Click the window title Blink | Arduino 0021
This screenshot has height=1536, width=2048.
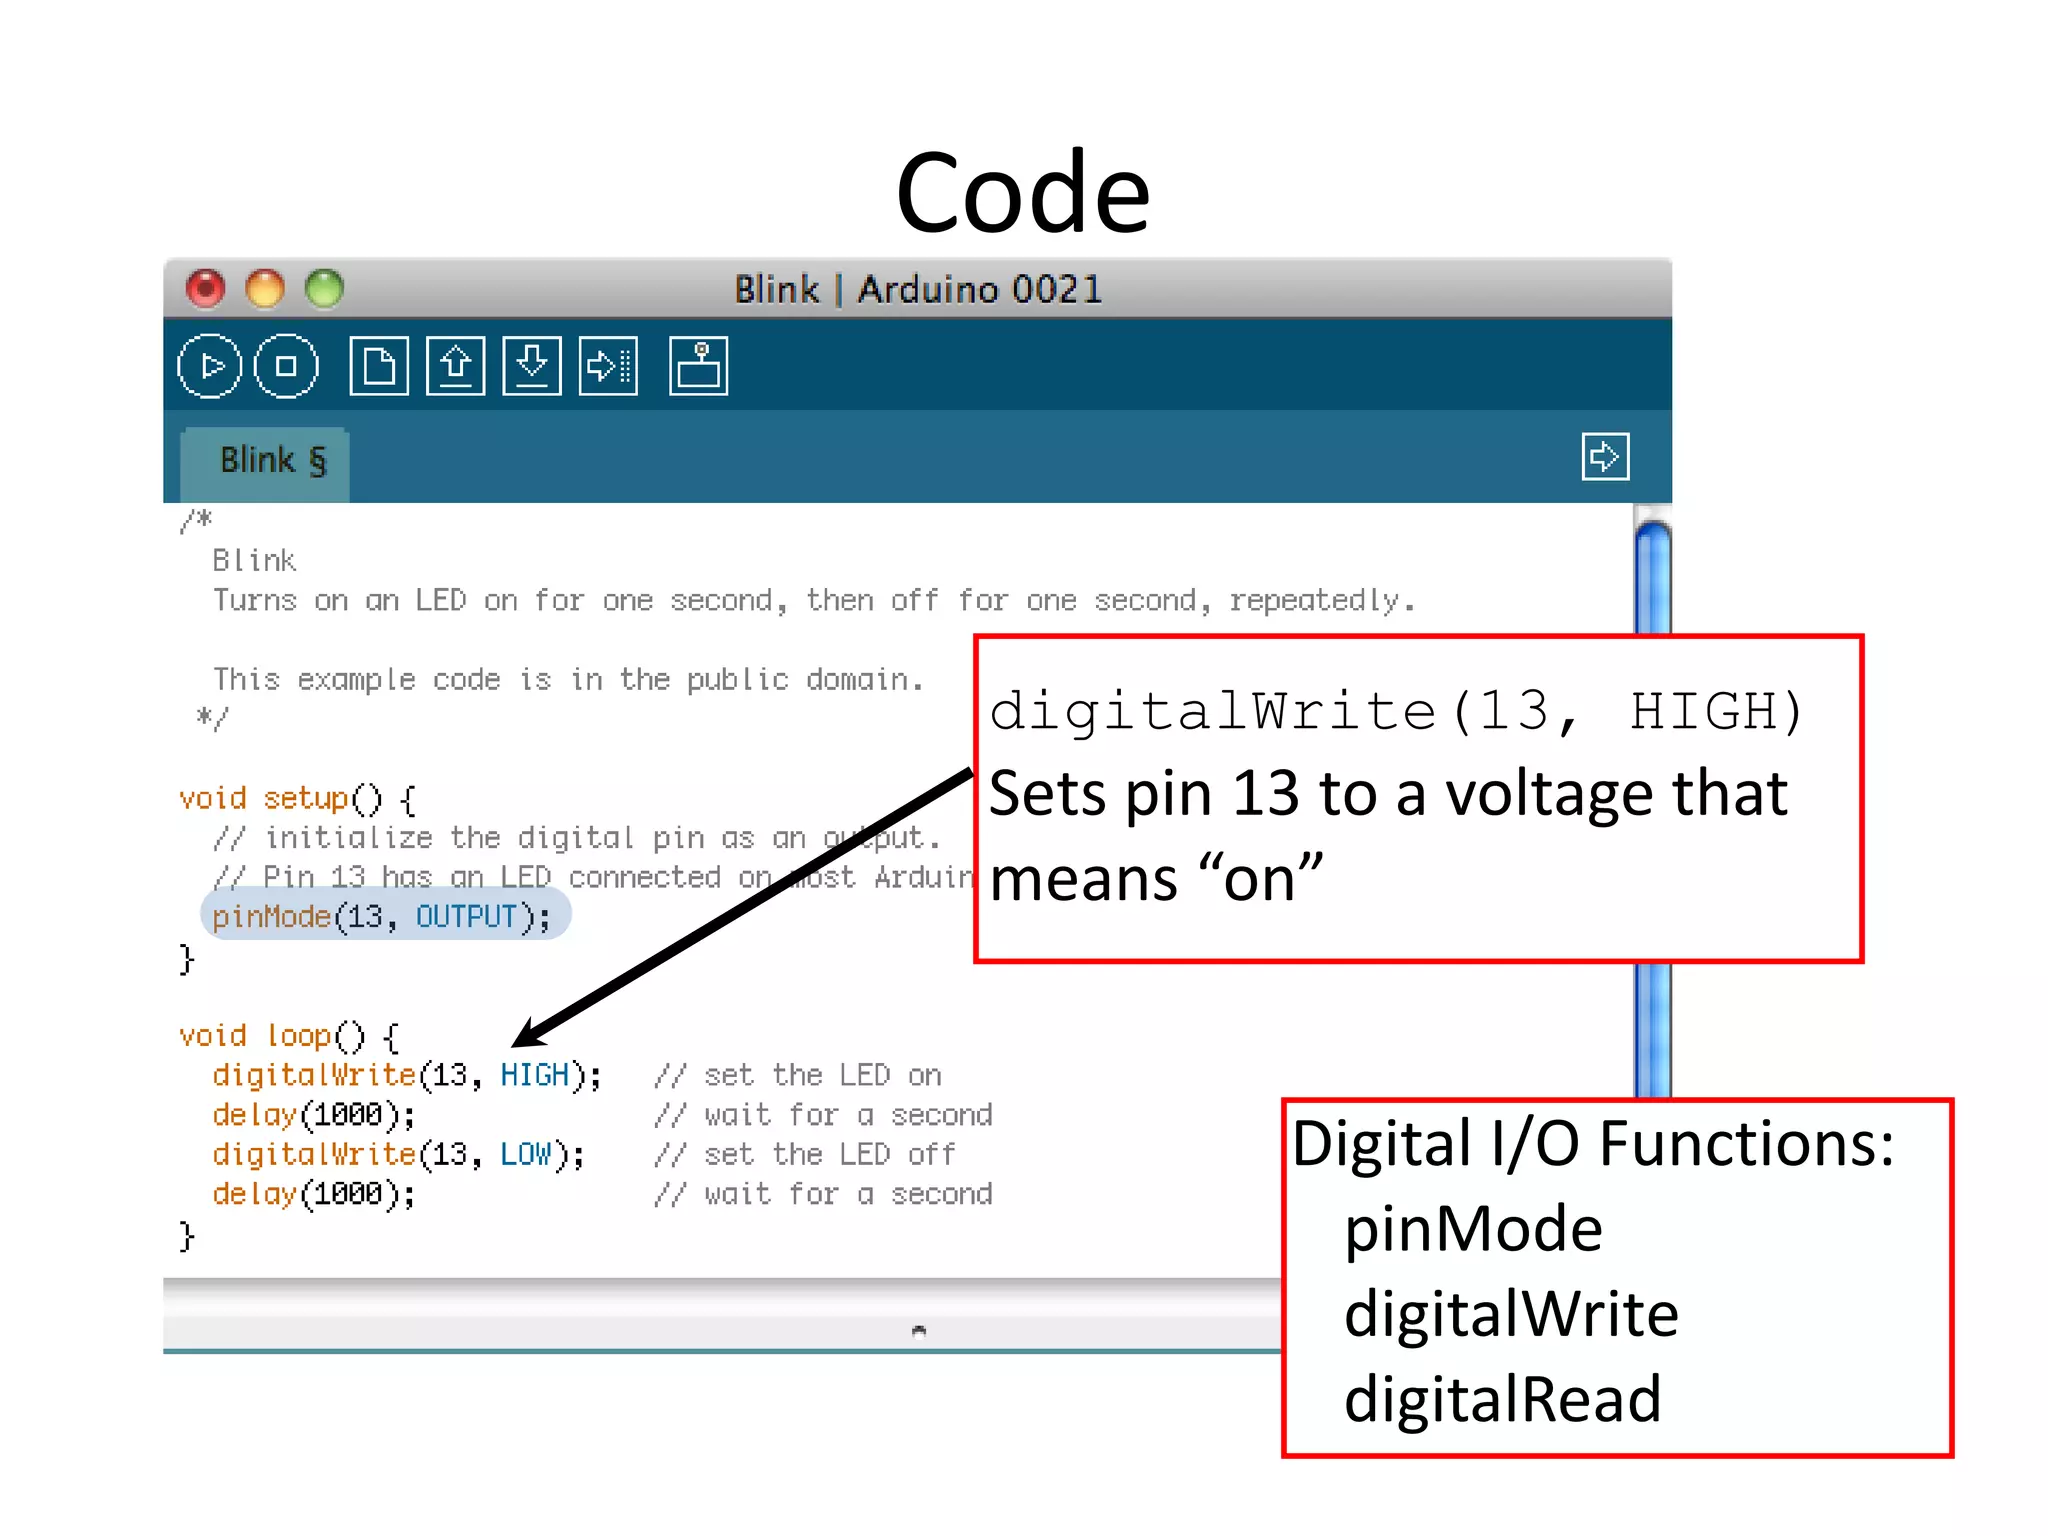(x=917, y=290)
